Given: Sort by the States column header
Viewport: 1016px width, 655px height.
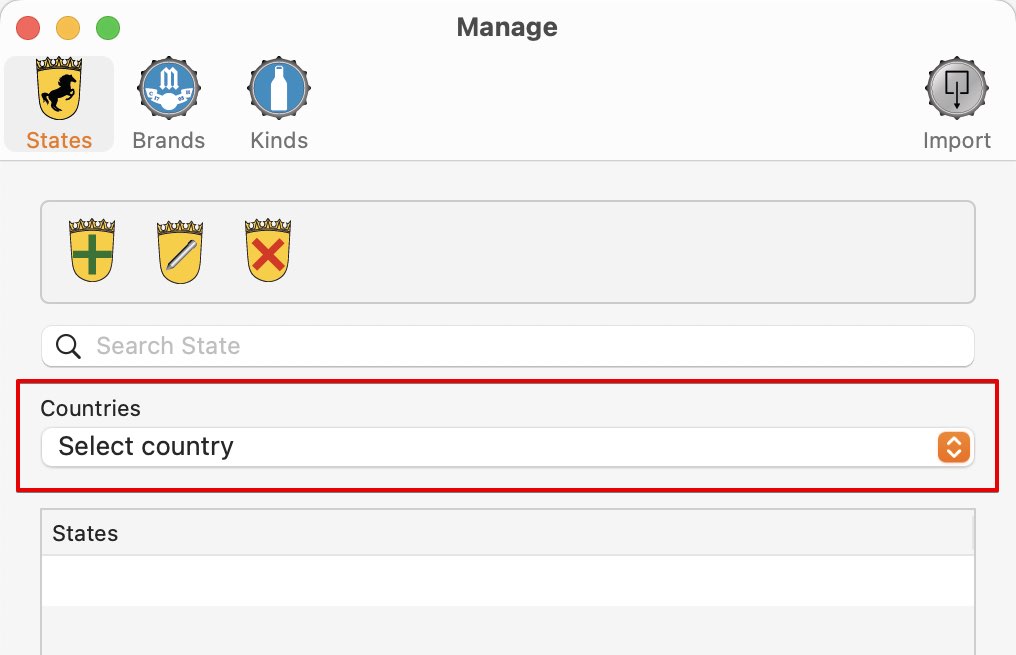Looking at the screenshot, I should (x=508, y=533).
